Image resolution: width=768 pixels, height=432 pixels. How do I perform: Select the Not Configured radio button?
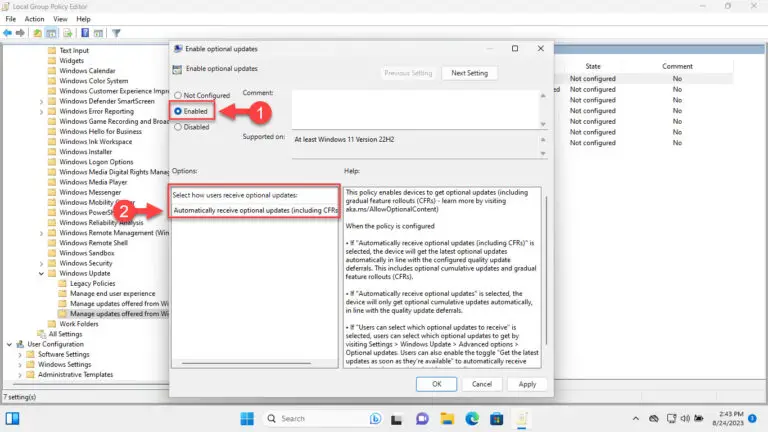[178, 95]
